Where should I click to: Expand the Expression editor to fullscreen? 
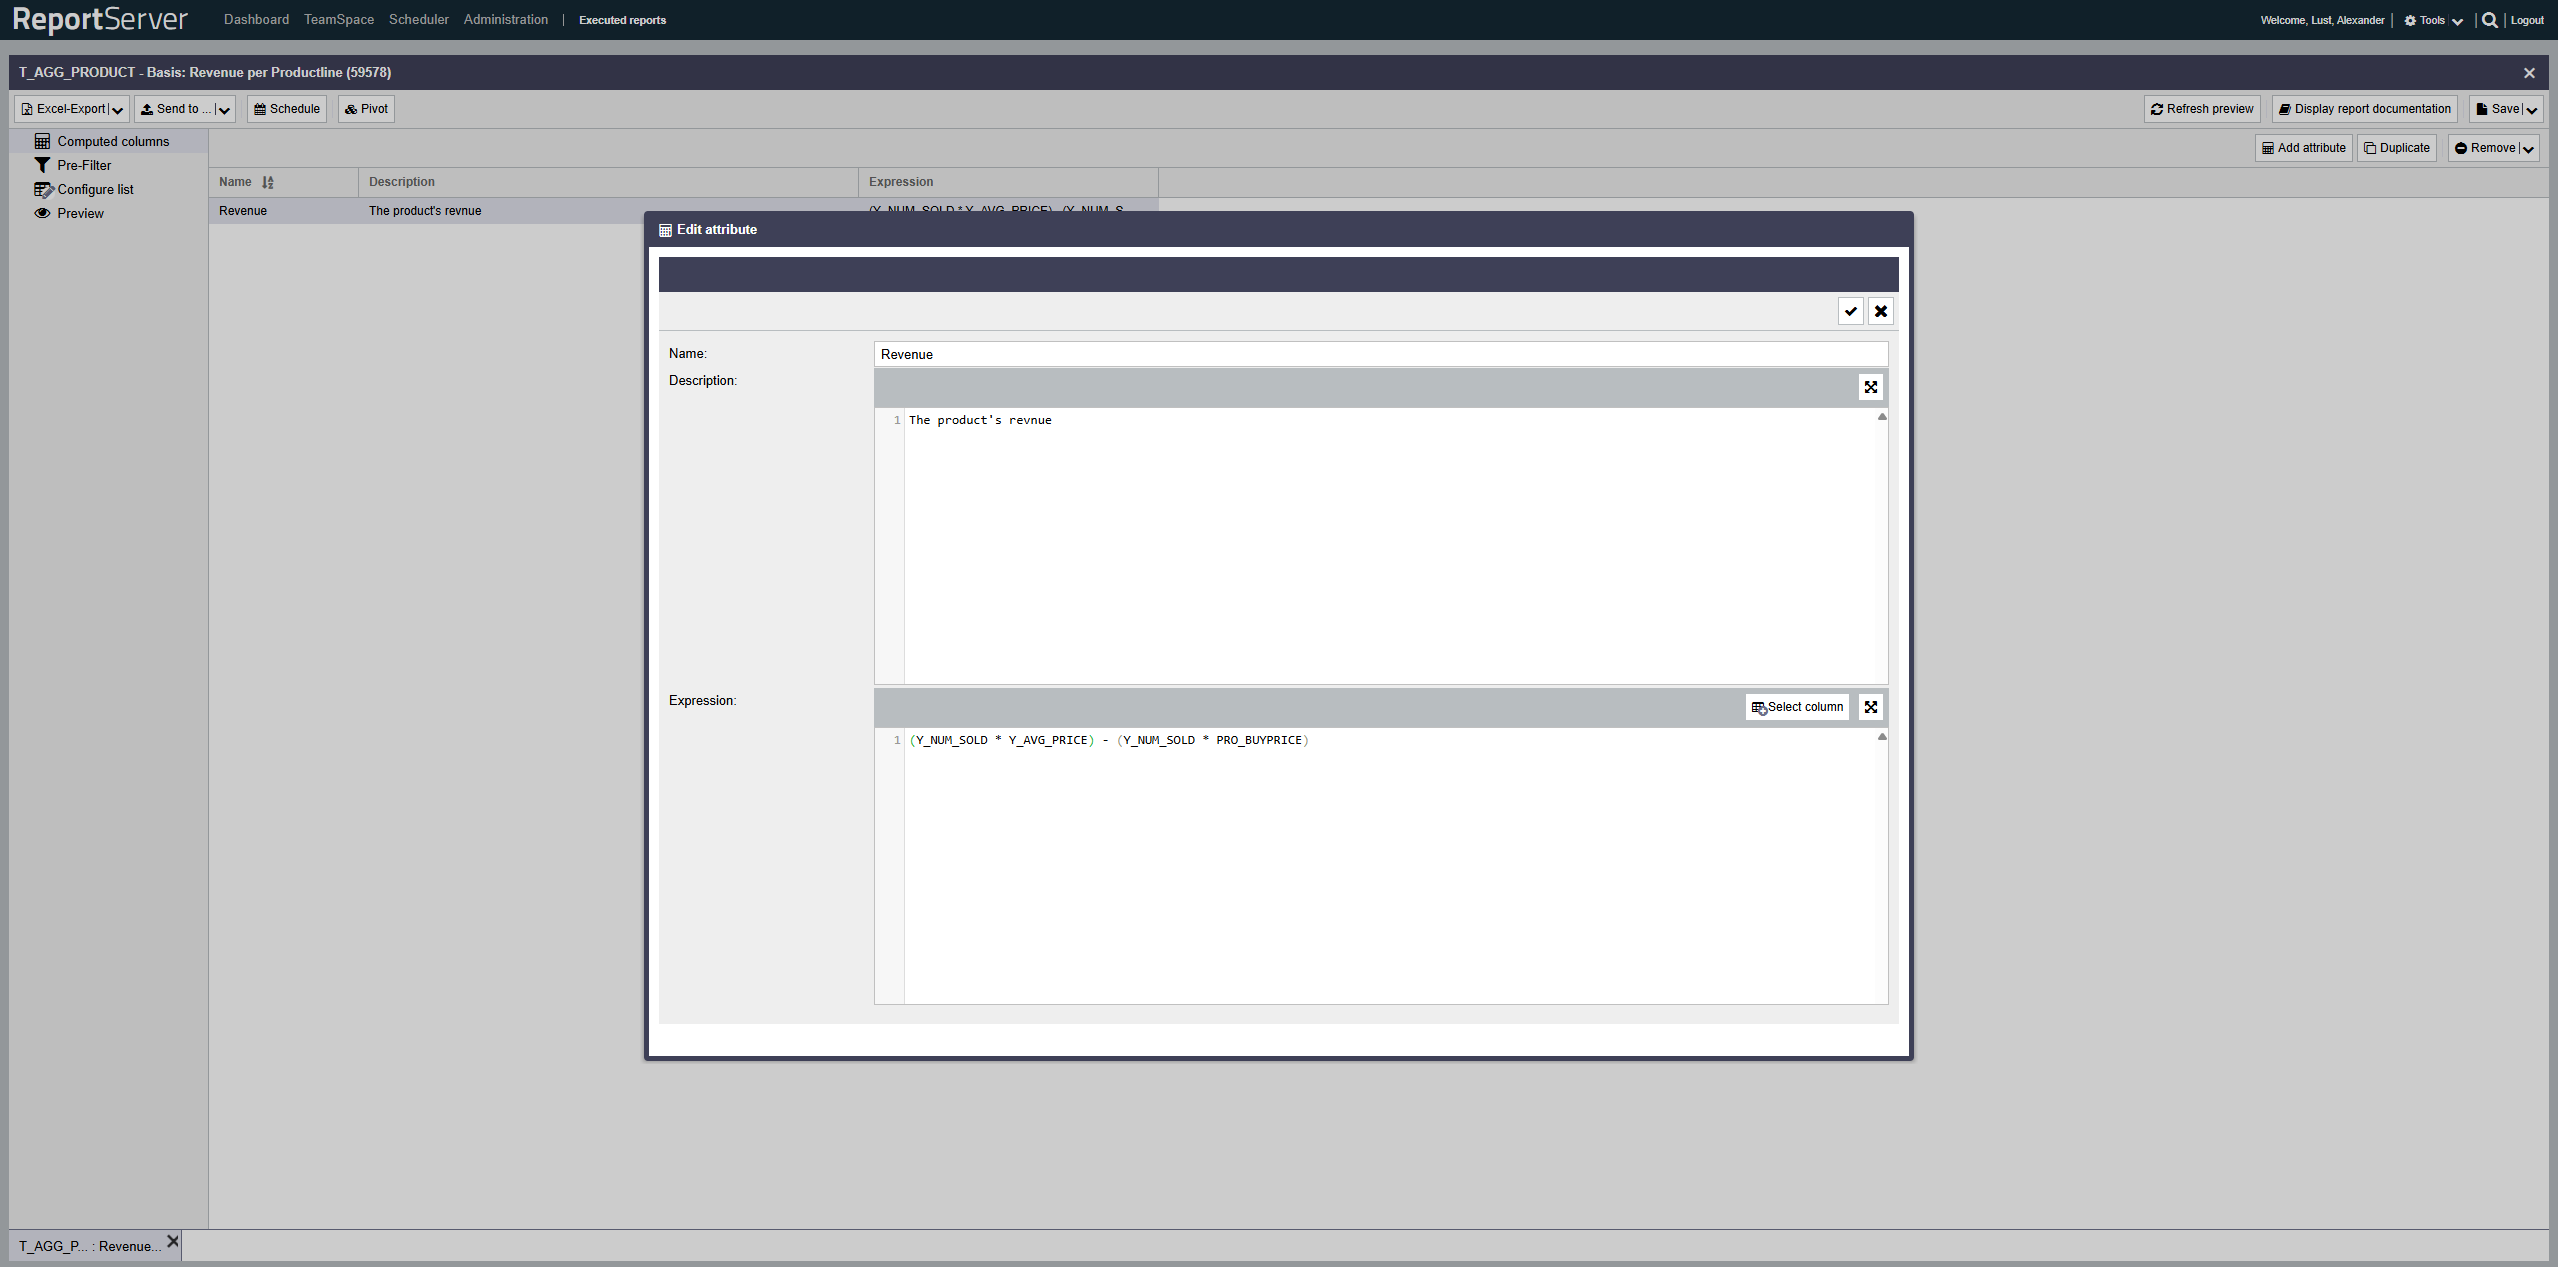(1870, 707)
